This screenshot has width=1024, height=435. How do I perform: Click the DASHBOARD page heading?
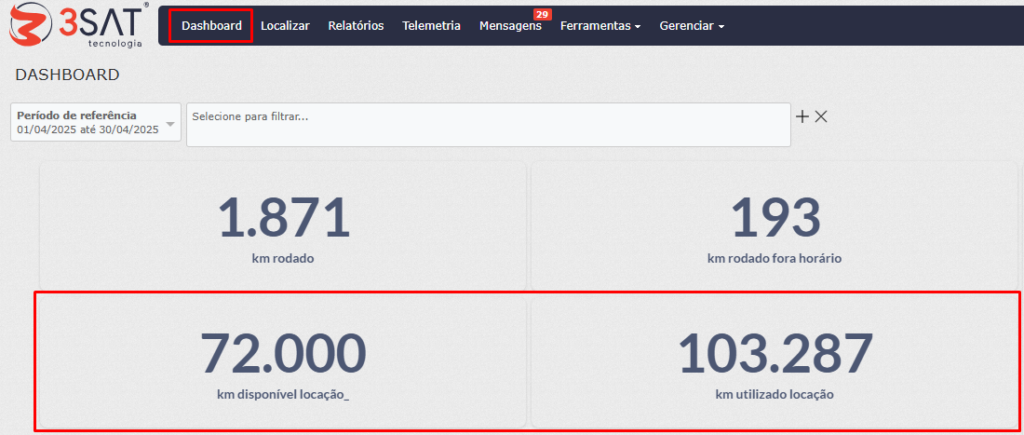tap(67, 75)
